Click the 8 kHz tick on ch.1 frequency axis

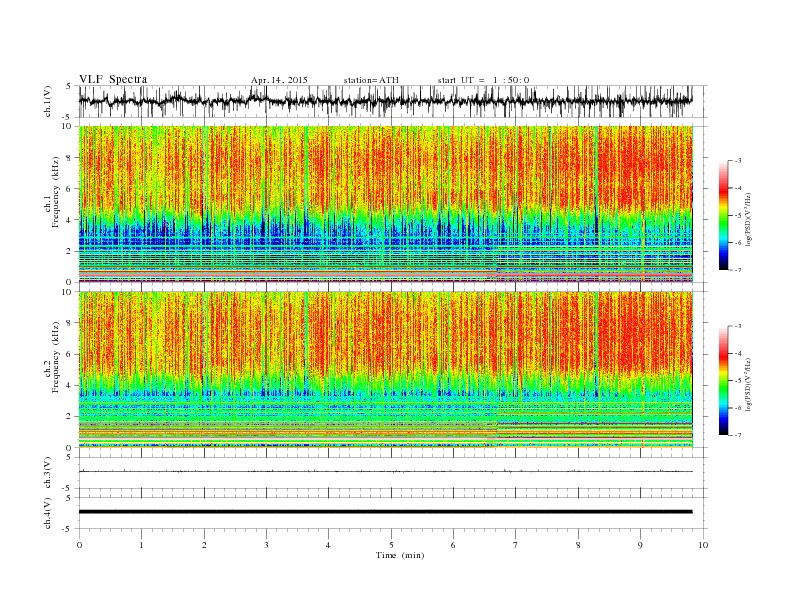click(x=70, y=158)
